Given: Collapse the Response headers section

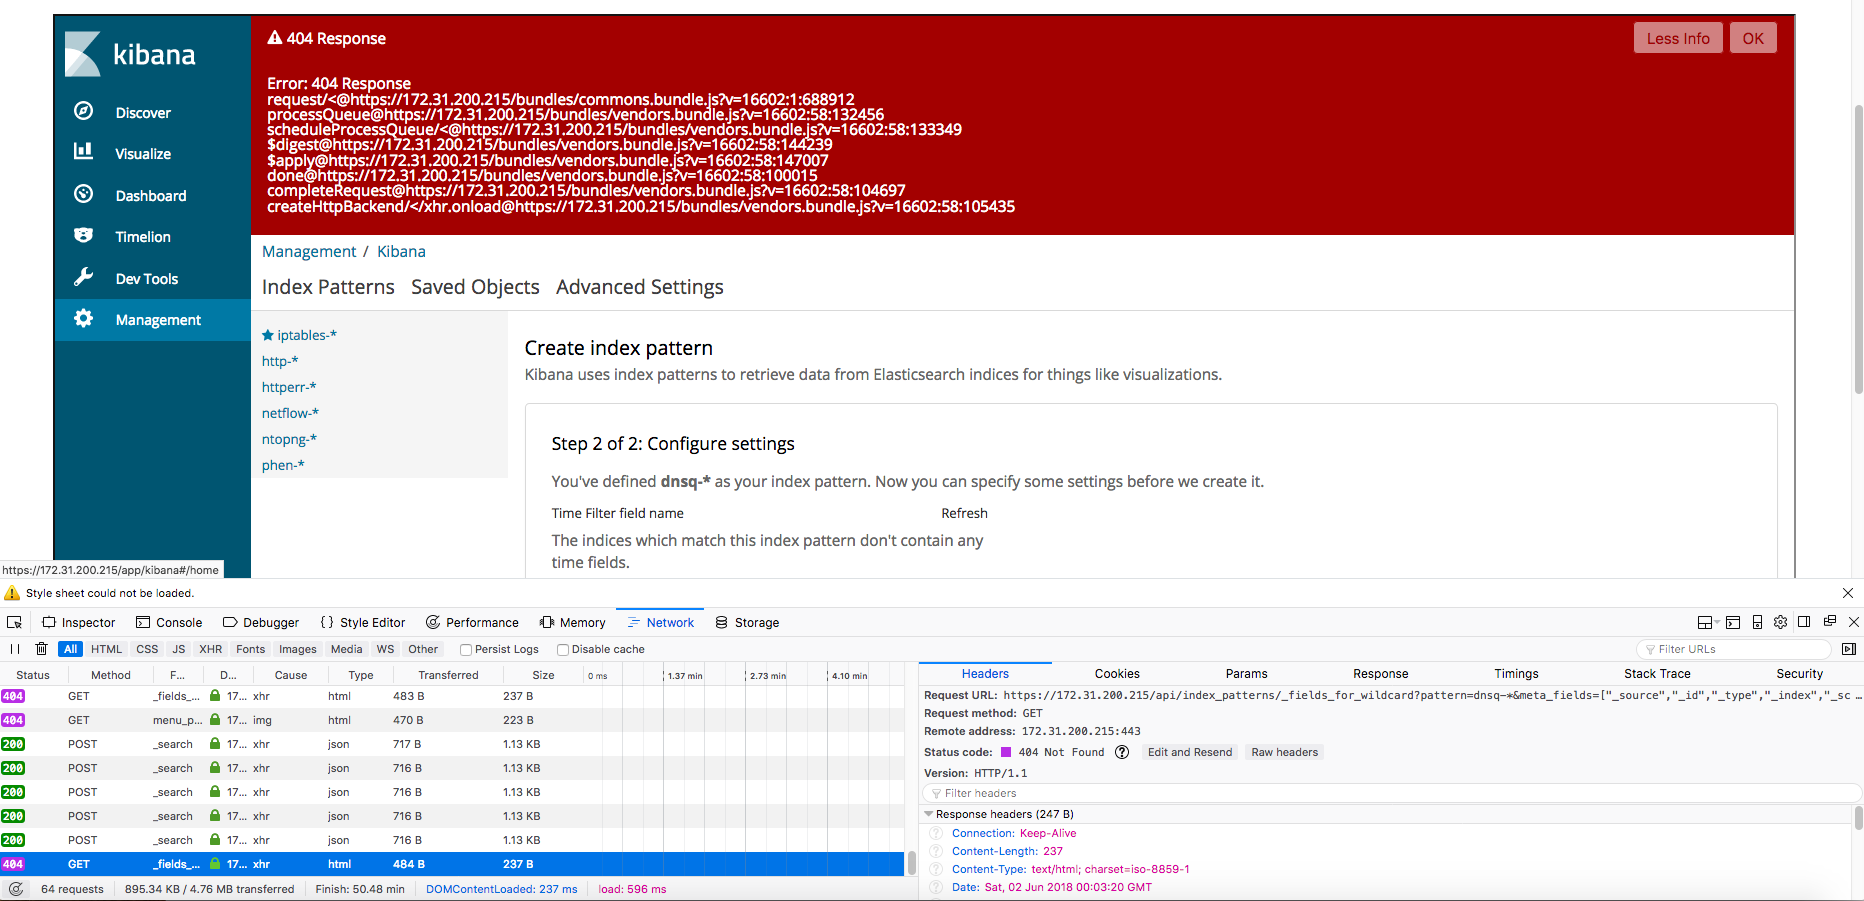Looking at the screenshot, I should point(929,814).
